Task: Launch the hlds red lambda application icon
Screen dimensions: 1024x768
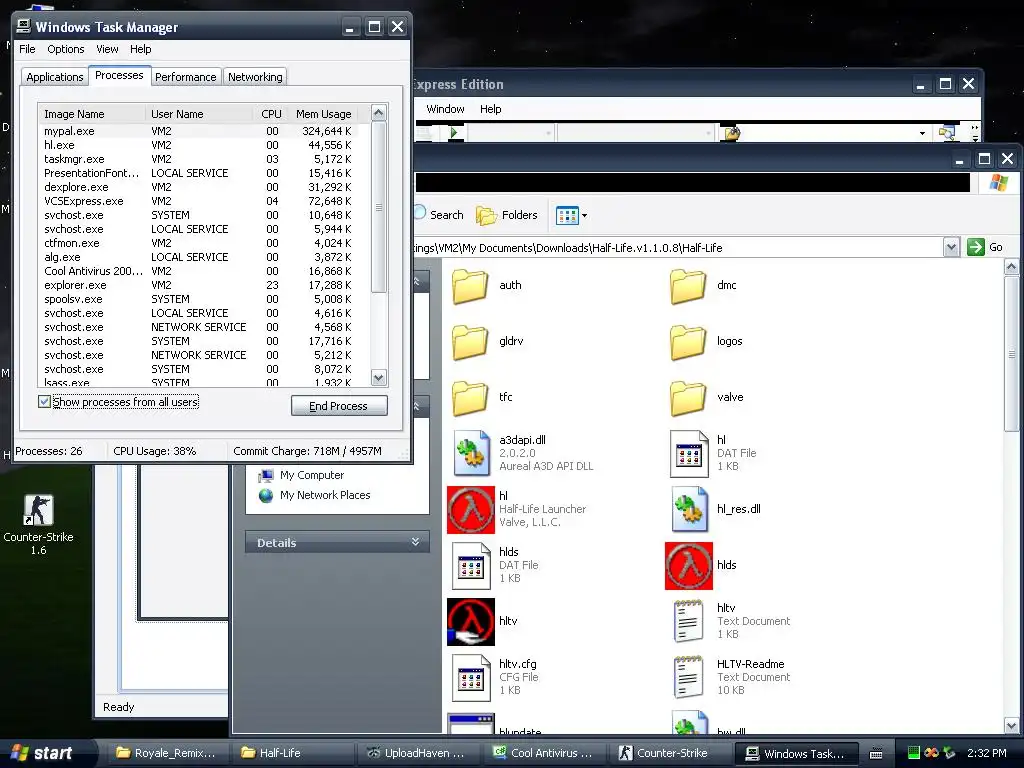Action: 689,566
